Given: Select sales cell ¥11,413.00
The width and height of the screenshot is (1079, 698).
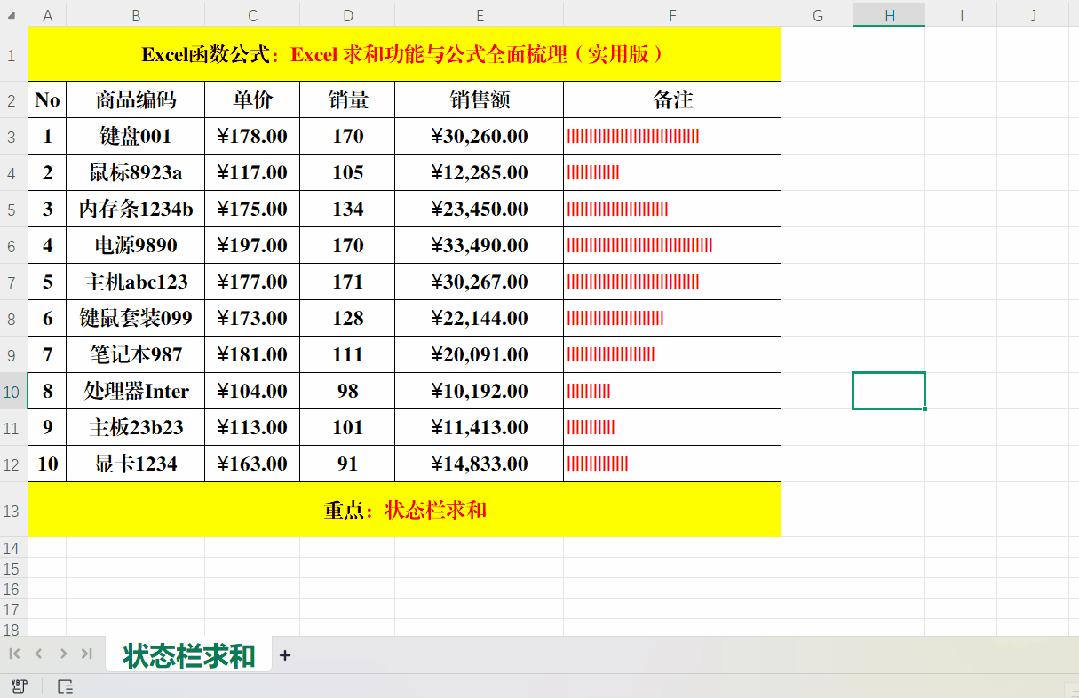Looking at the screenshot, I should click(x=480, y=427).
